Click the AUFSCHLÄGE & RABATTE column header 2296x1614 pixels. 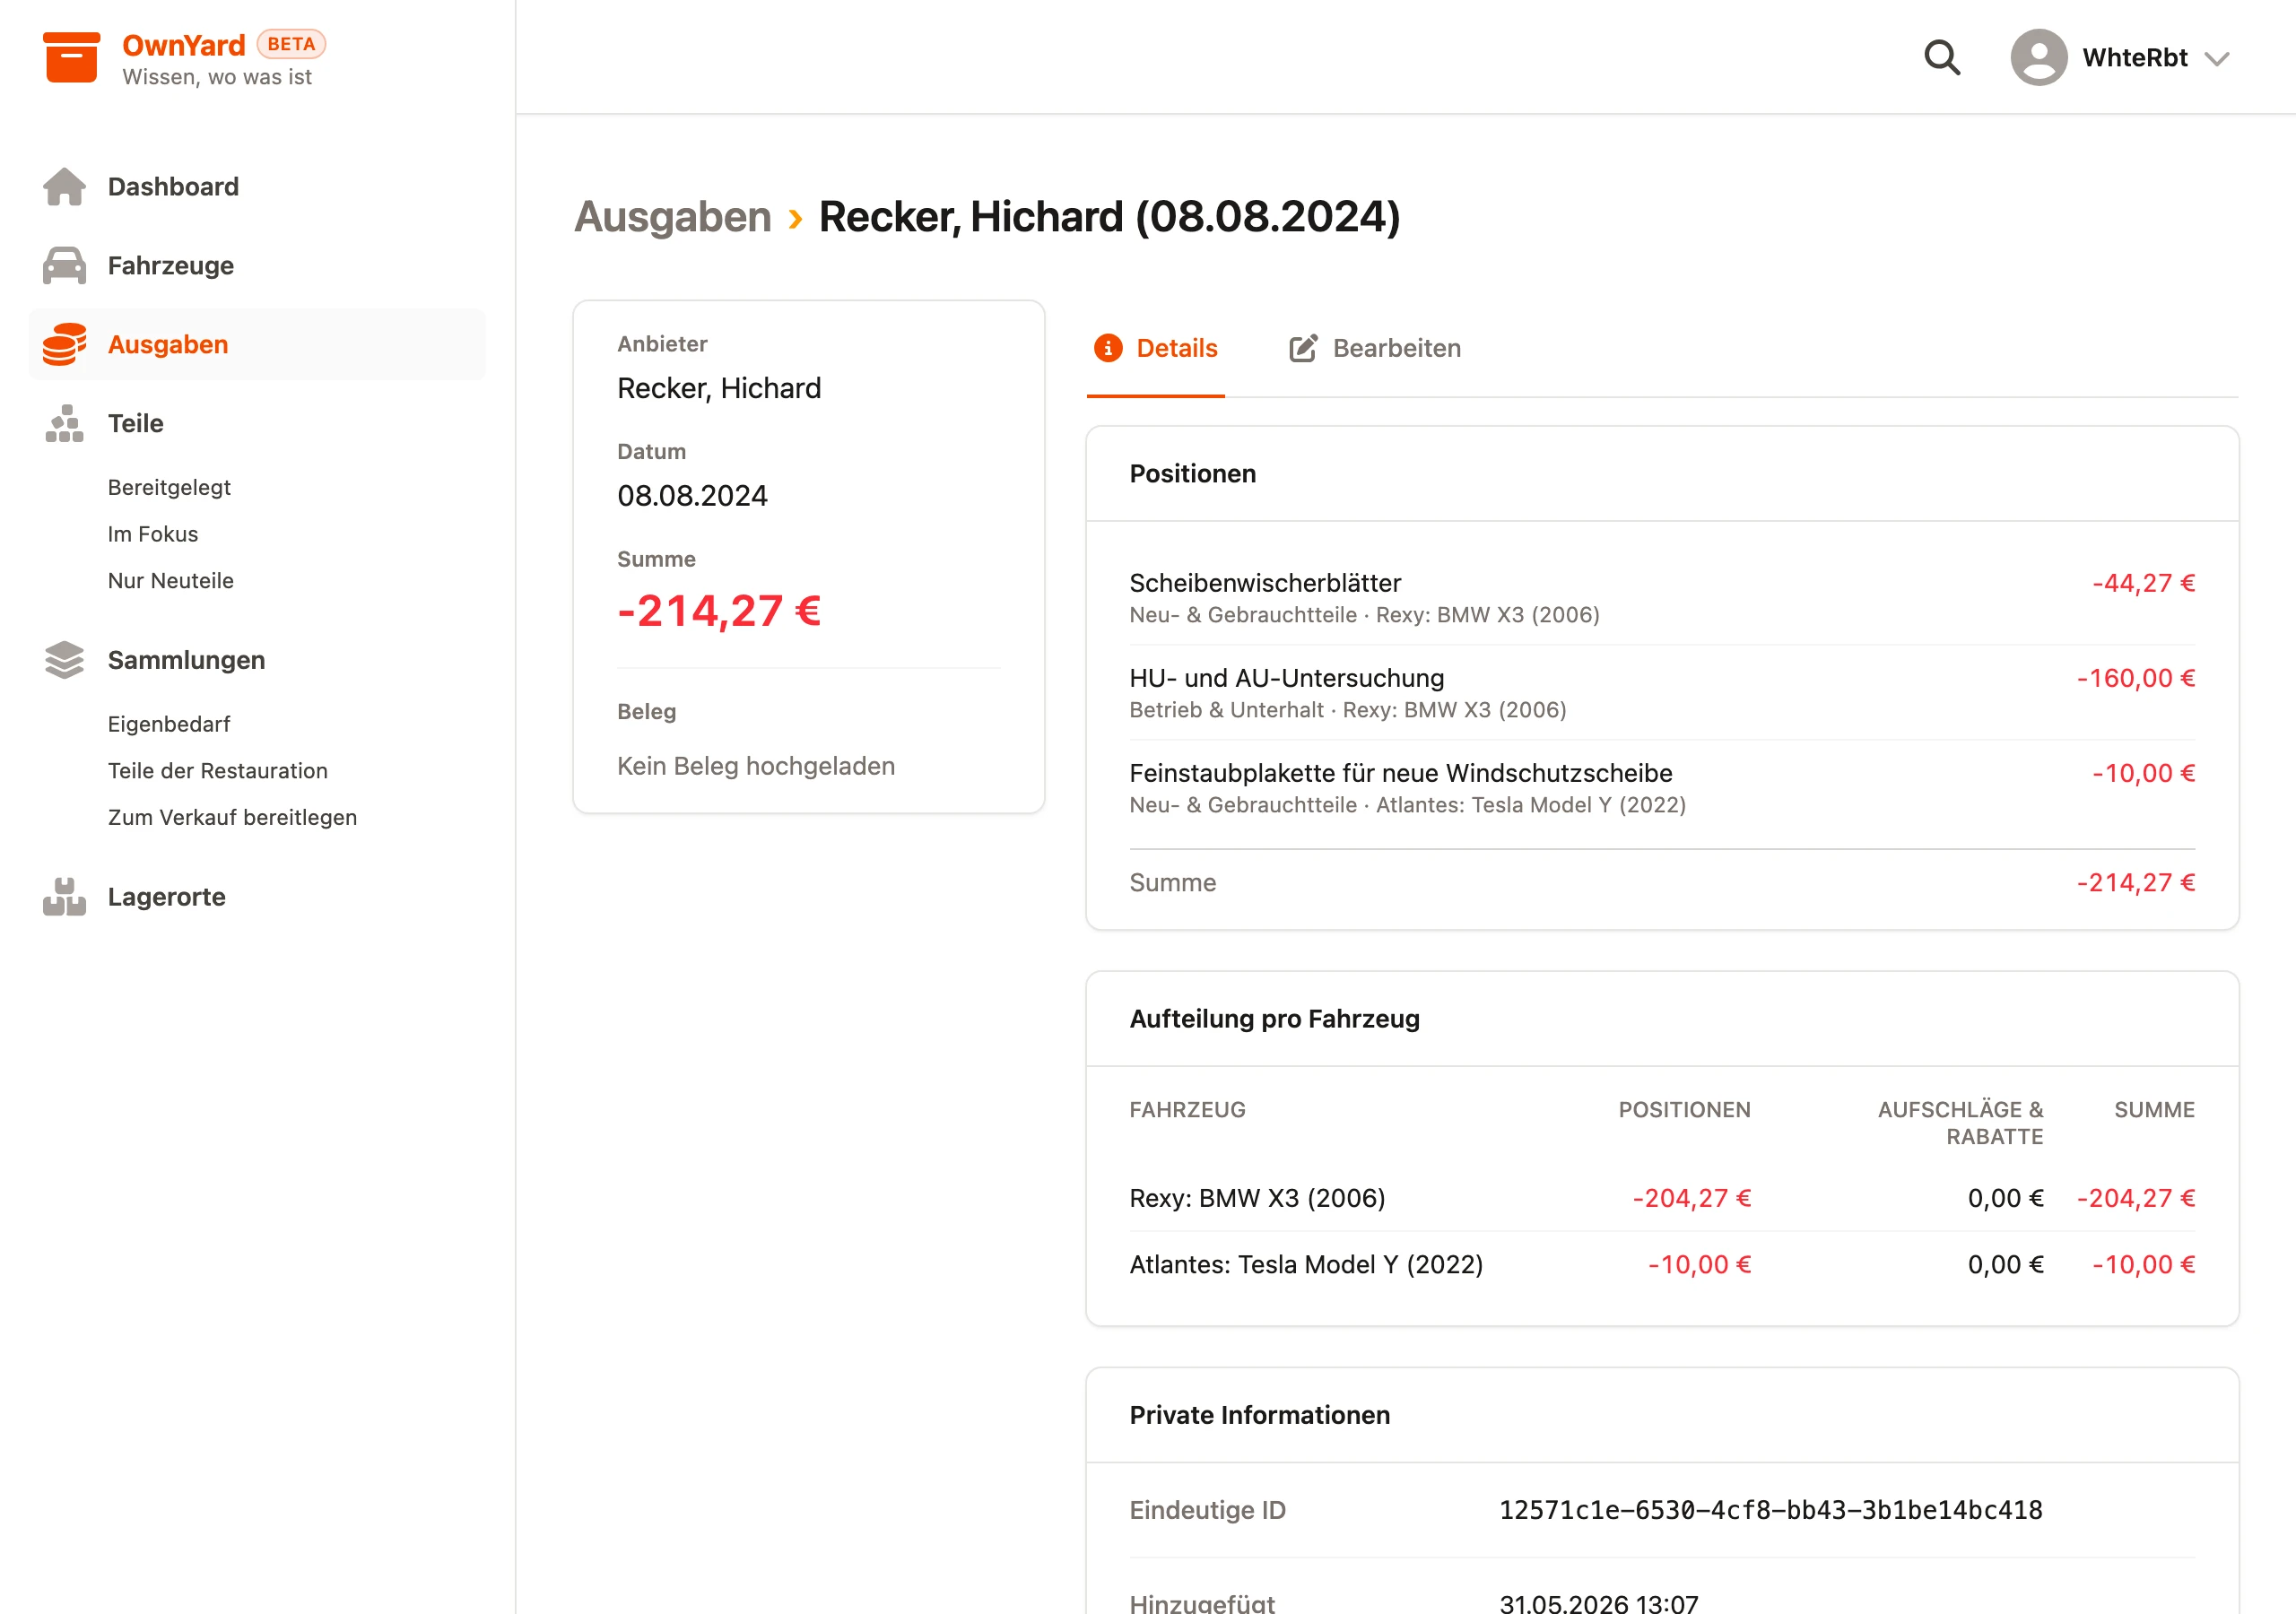(x=1960, y=1123)
